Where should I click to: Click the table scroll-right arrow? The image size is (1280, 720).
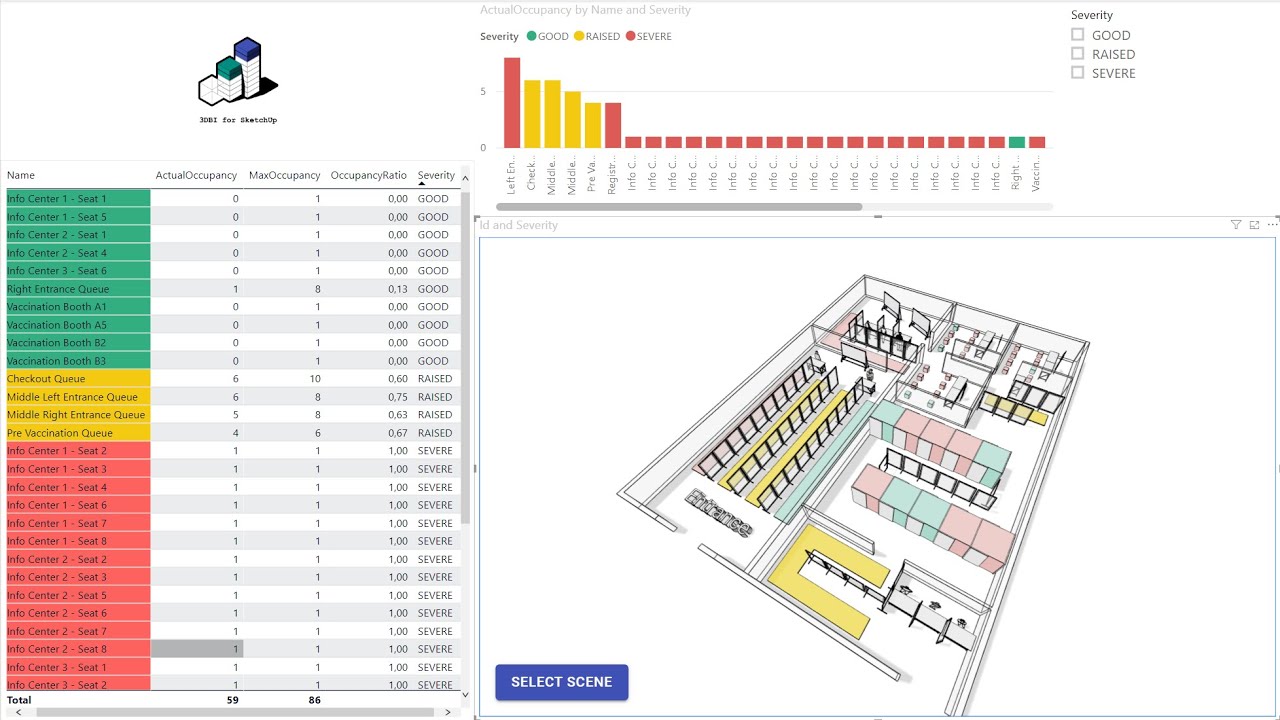coord(450,712)
